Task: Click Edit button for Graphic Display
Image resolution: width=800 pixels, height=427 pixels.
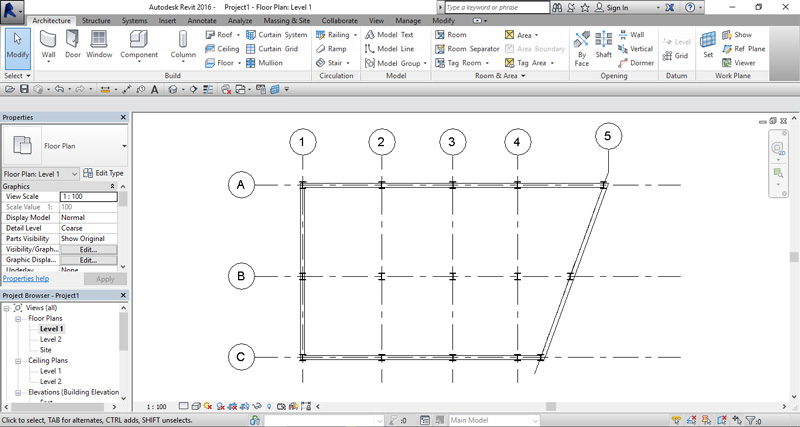Action: click(88, 260)
